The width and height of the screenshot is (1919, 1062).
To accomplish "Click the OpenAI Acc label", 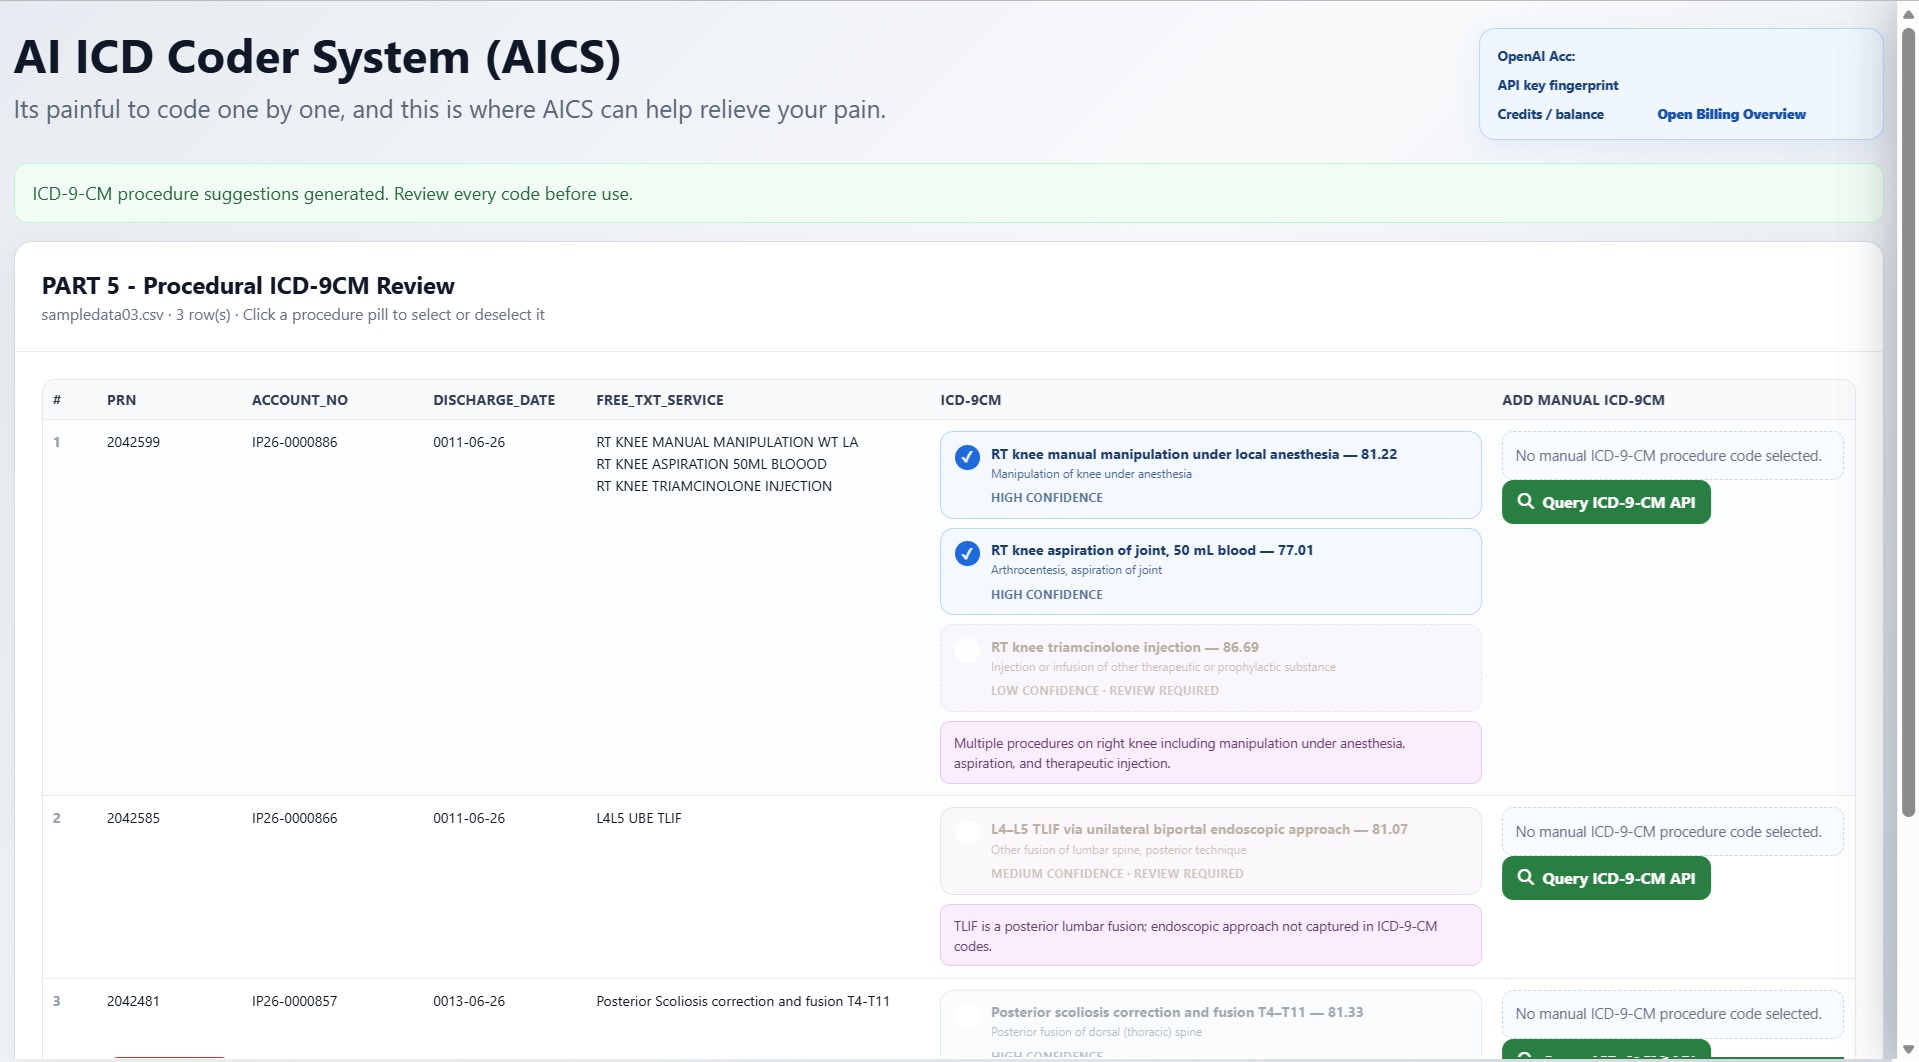I will [1536, 56].
